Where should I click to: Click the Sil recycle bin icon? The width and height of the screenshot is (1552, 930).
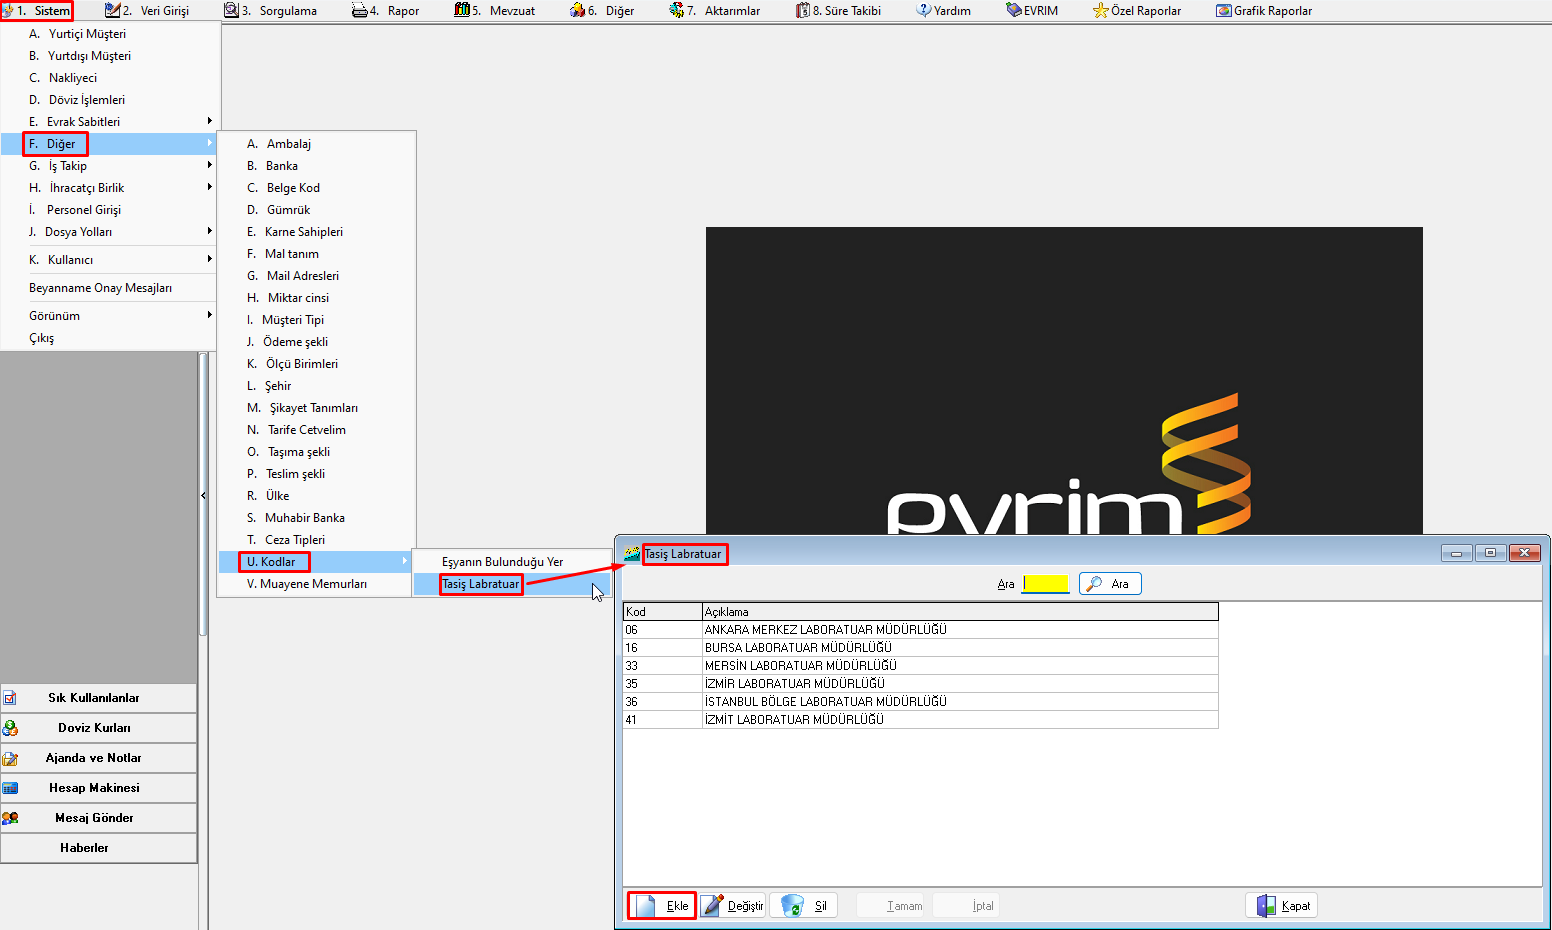pos(792,906)
